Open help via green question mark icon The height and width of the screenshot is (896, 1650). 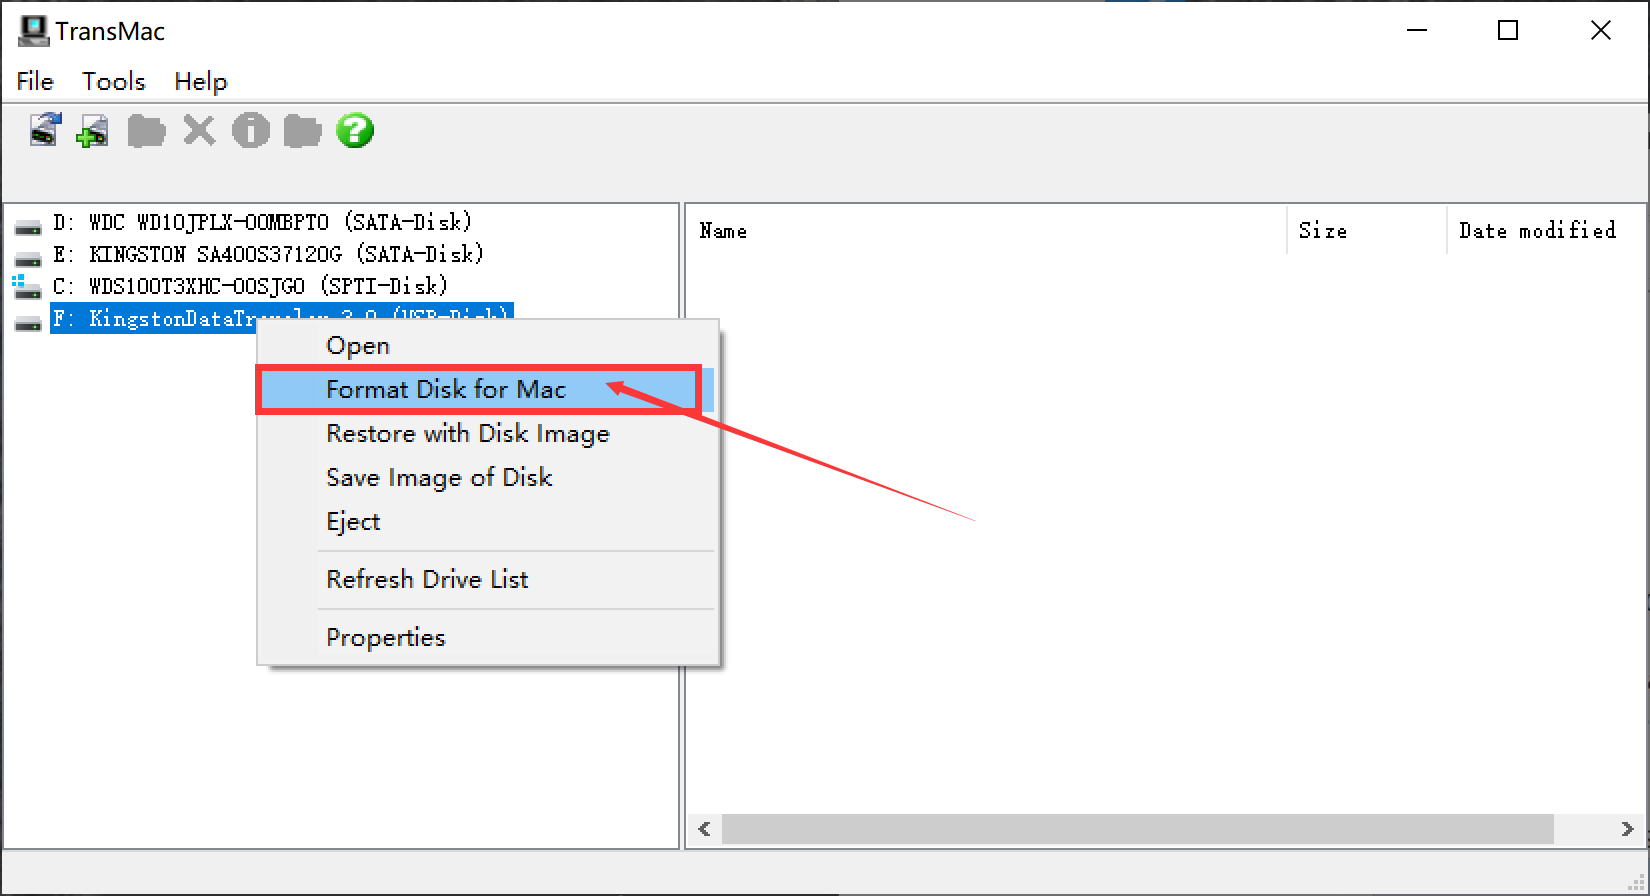(x=355, y=130)
